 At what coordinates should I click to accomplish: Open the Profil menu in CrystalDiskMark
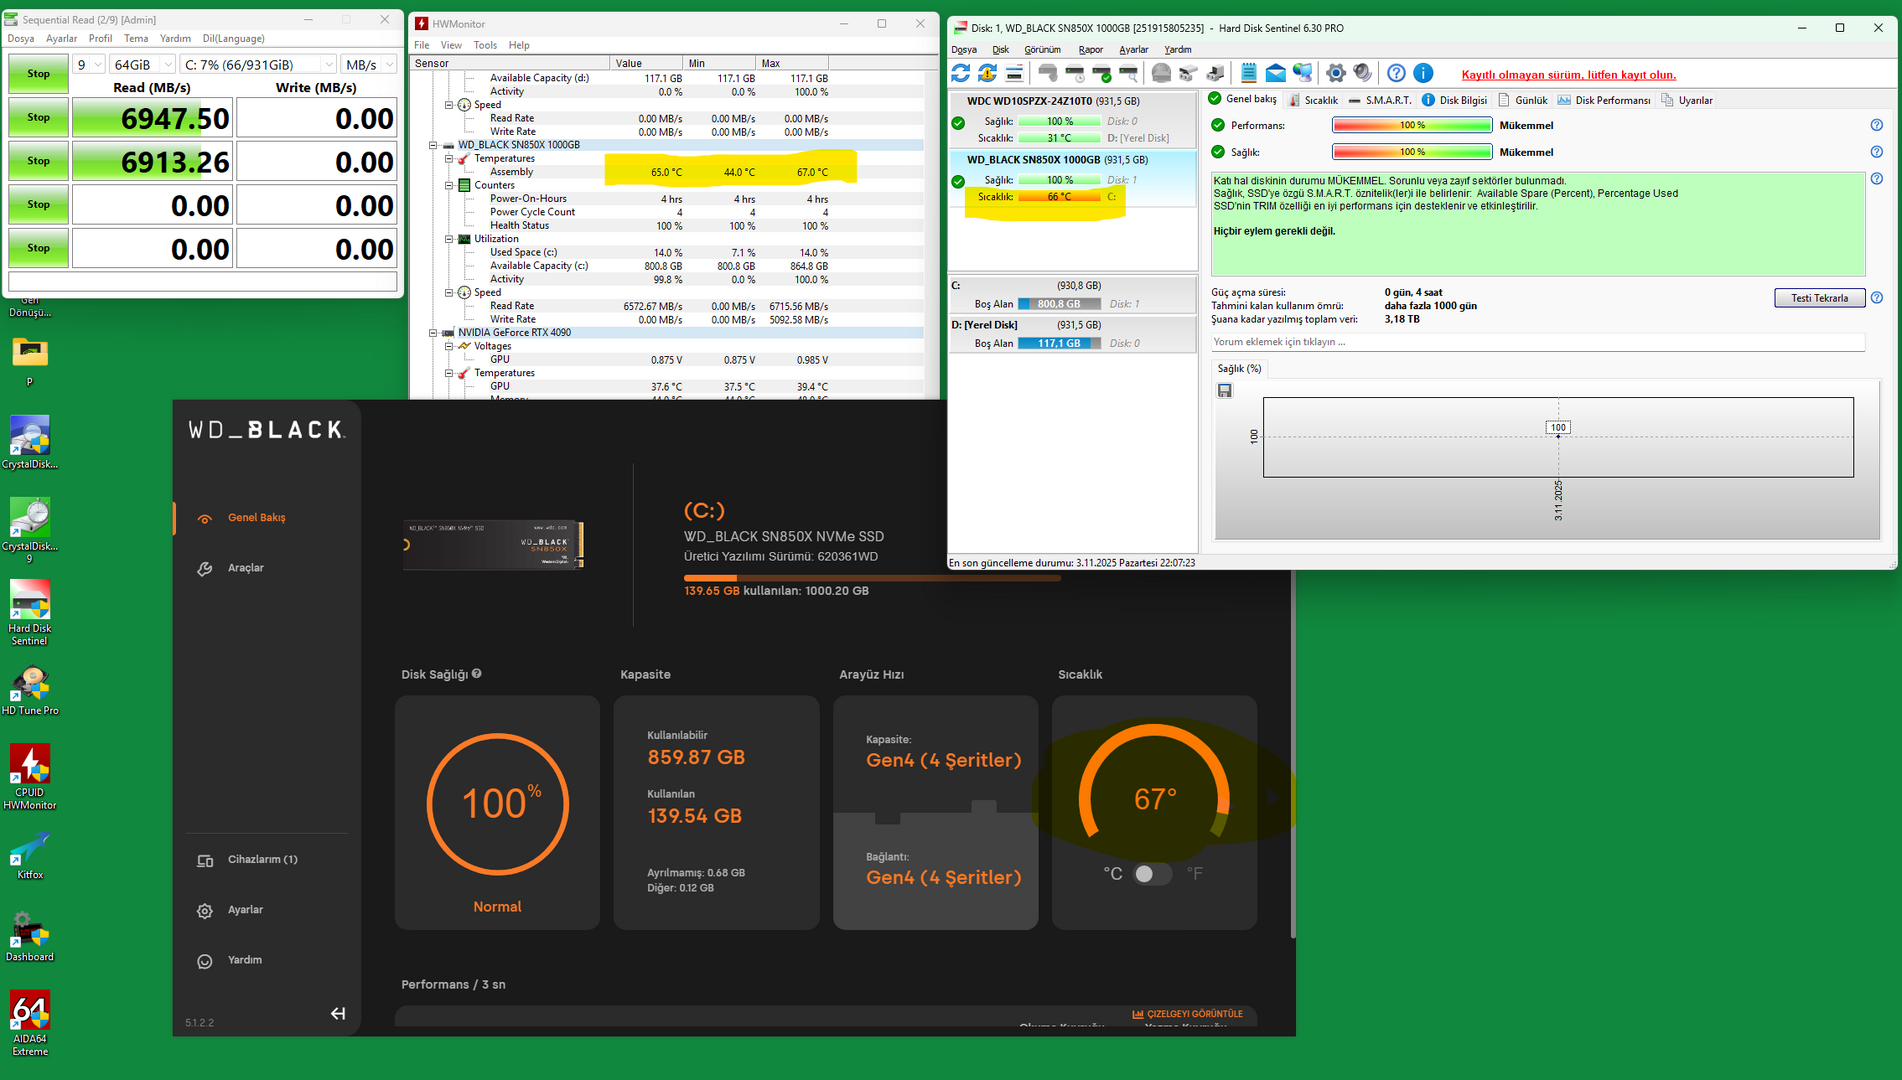pyautogui.click(x=100, y=39)
